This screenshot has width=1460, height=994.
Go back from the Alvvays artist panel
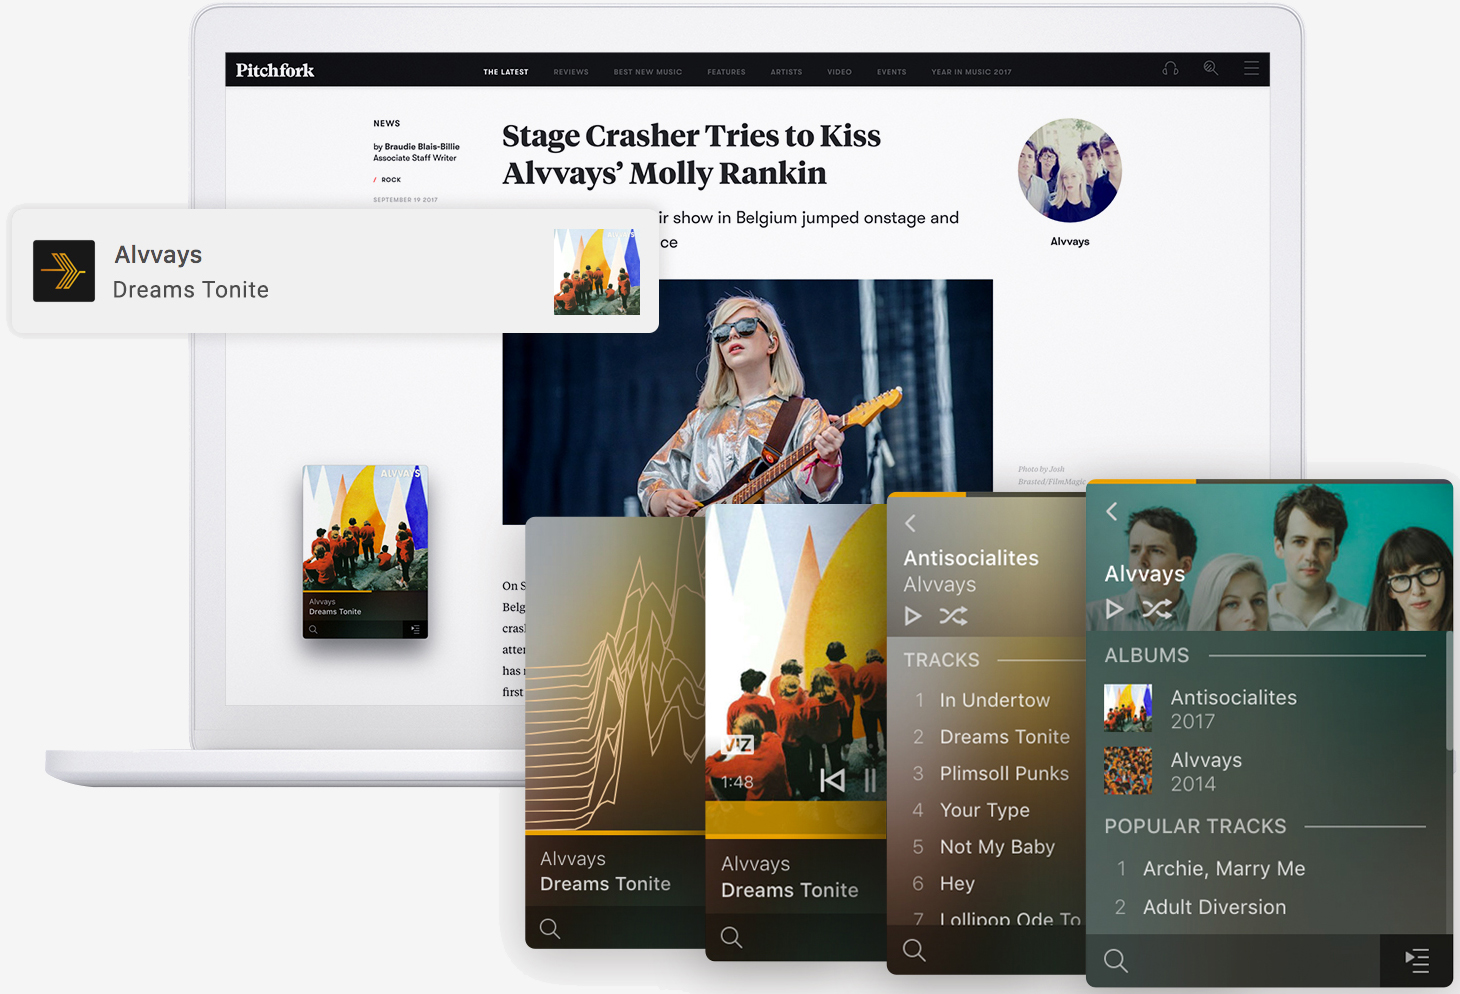[1111, 511]
